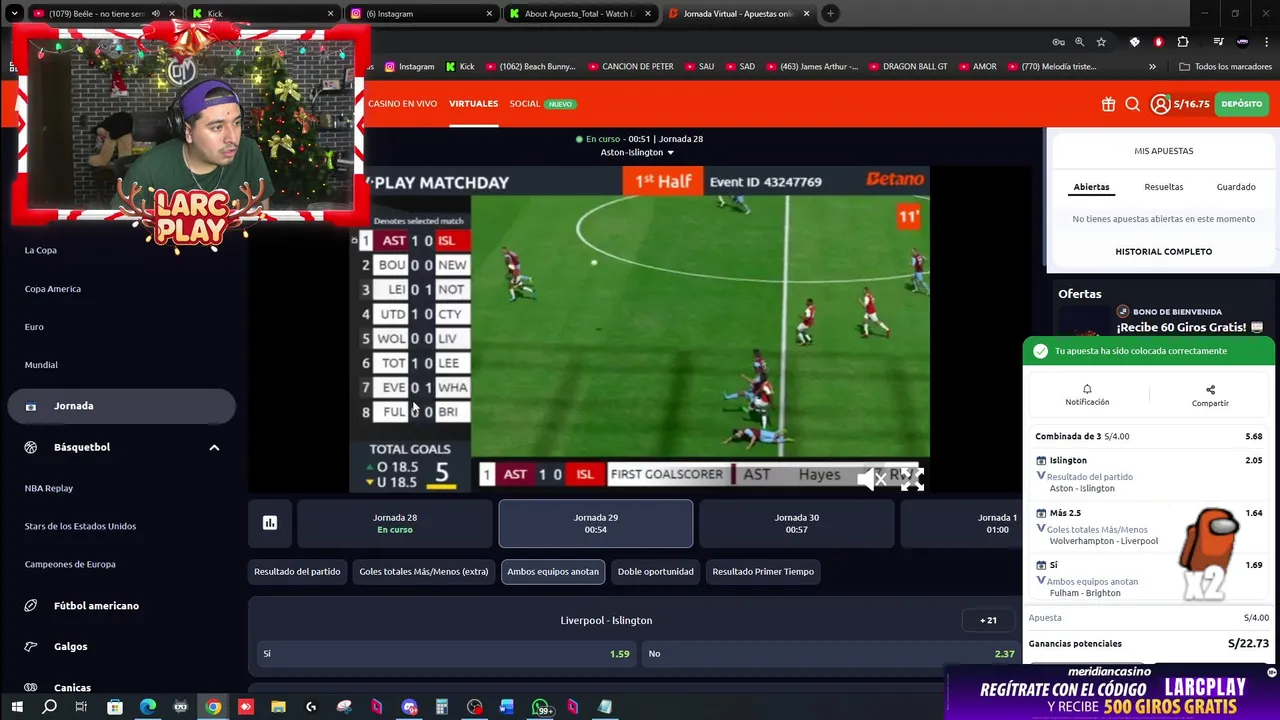Open the SOCIAL section marked NUEVO
1280x720 pixels.
[x=542, y=104]
